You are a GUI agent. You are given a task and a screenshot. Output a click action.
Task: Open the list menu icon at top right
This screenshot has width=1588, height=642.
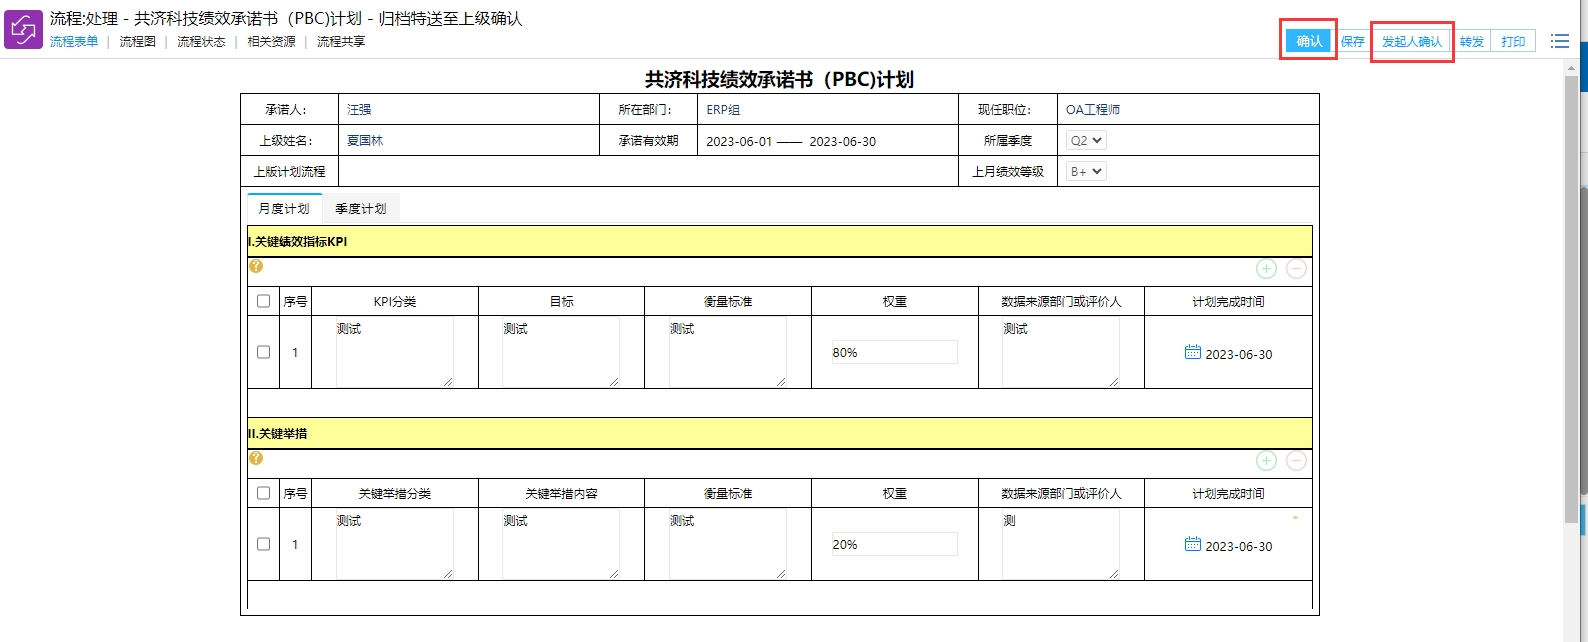pyautogui.click(x=1559, y=41)
